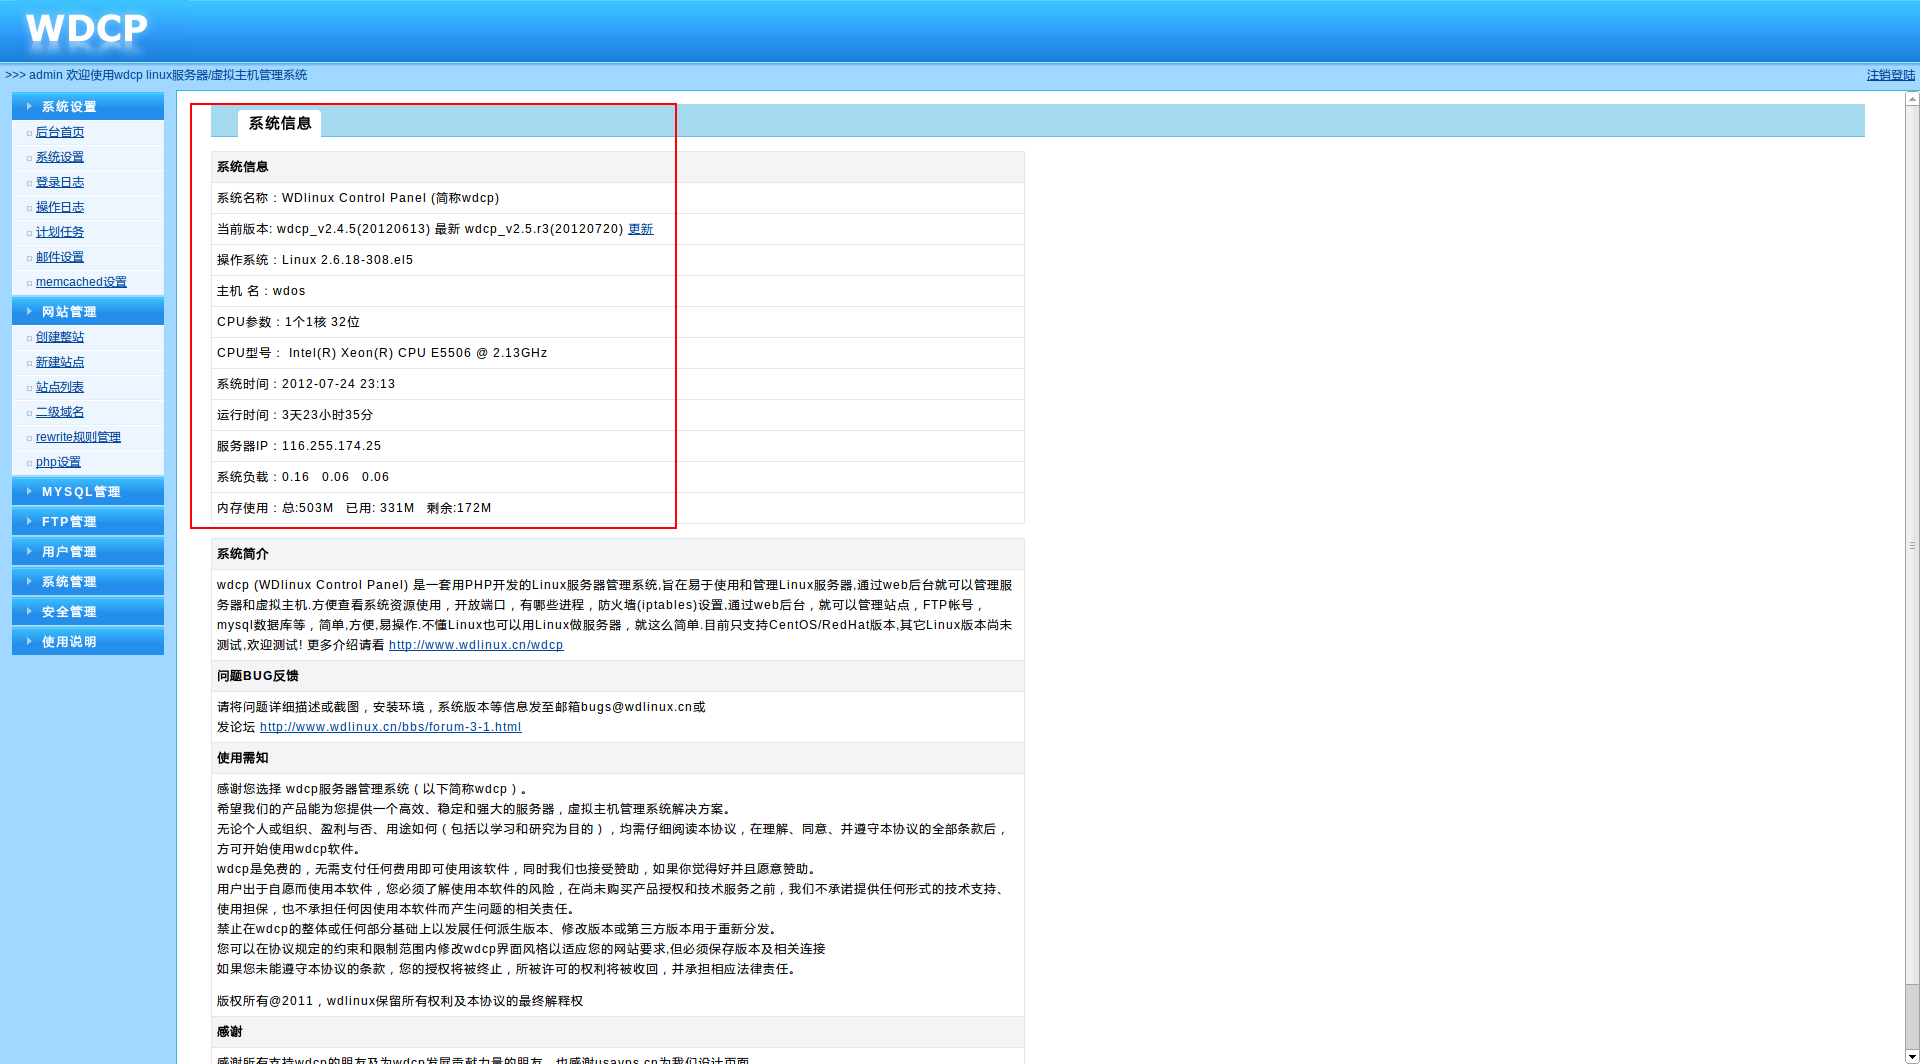Click the 注销登陆 logout link
This screenshot has width=1920, height=1064.
1889,75
